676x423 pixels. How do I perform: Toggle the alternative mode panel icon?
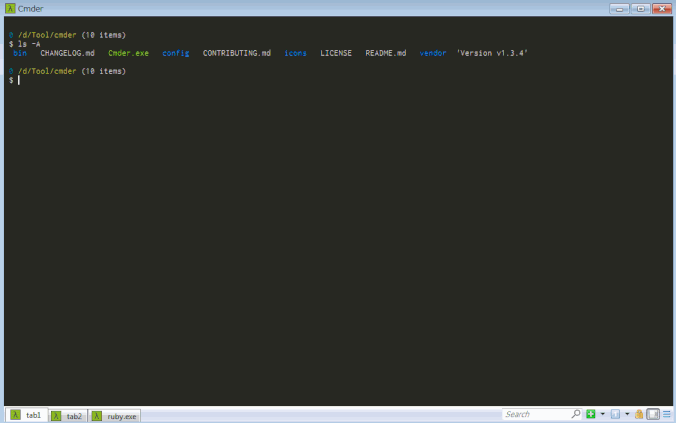(653, 414)
